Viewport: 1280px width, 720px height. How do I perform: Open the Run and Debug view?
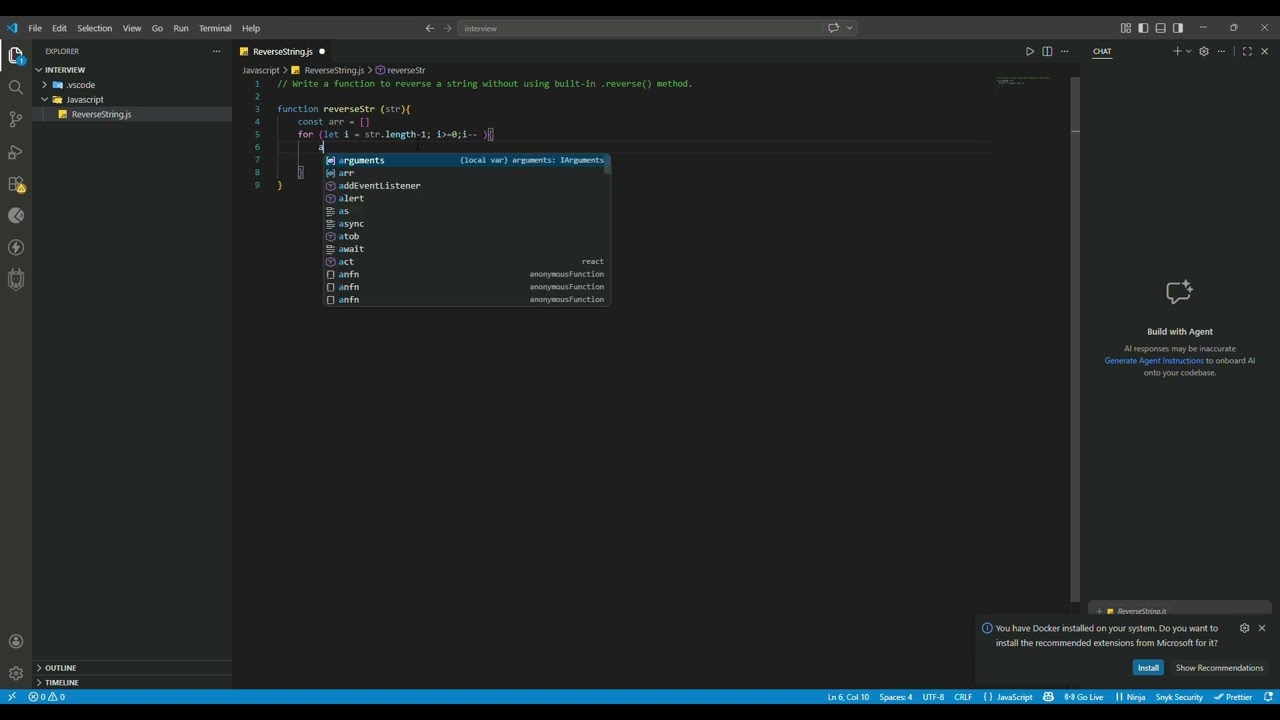coord(16,152)
